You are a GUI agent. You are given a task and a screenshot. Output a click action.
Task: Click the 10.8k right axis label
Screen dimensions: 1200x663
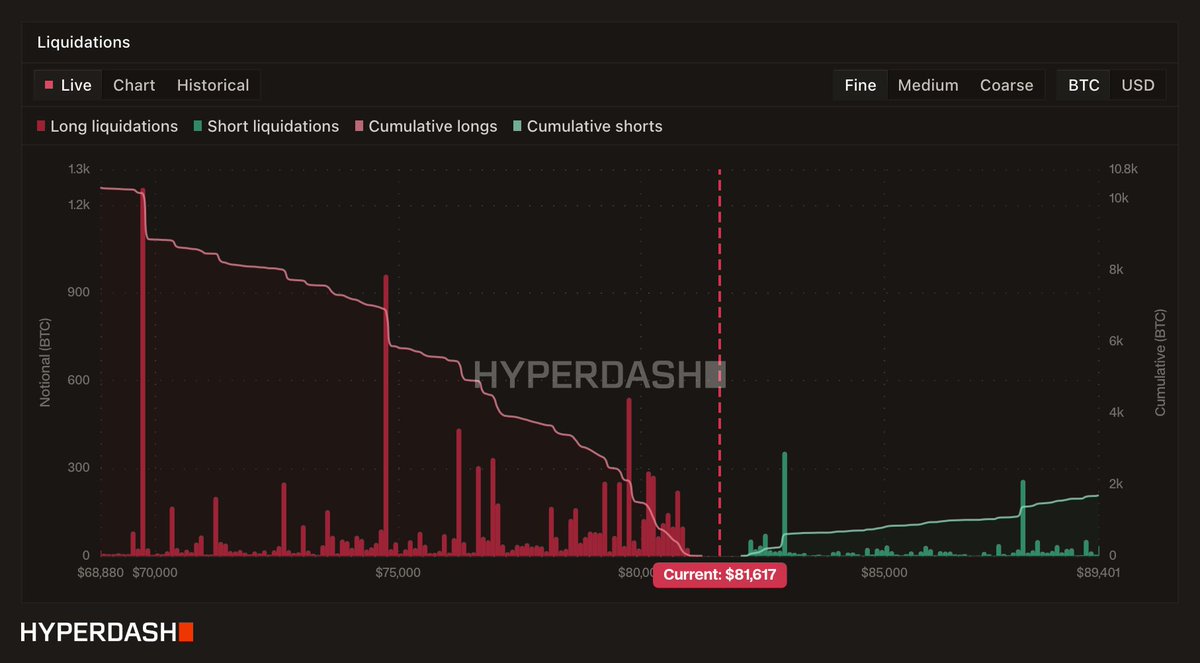click(x=1125, y=170)
